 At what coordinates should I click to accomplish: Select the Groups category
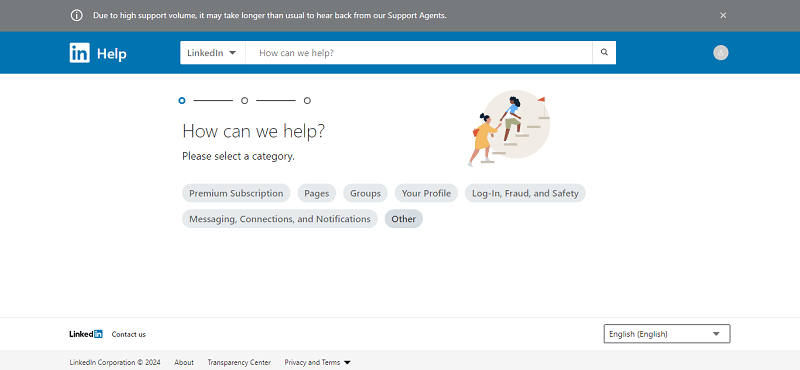tap(365, 193)
